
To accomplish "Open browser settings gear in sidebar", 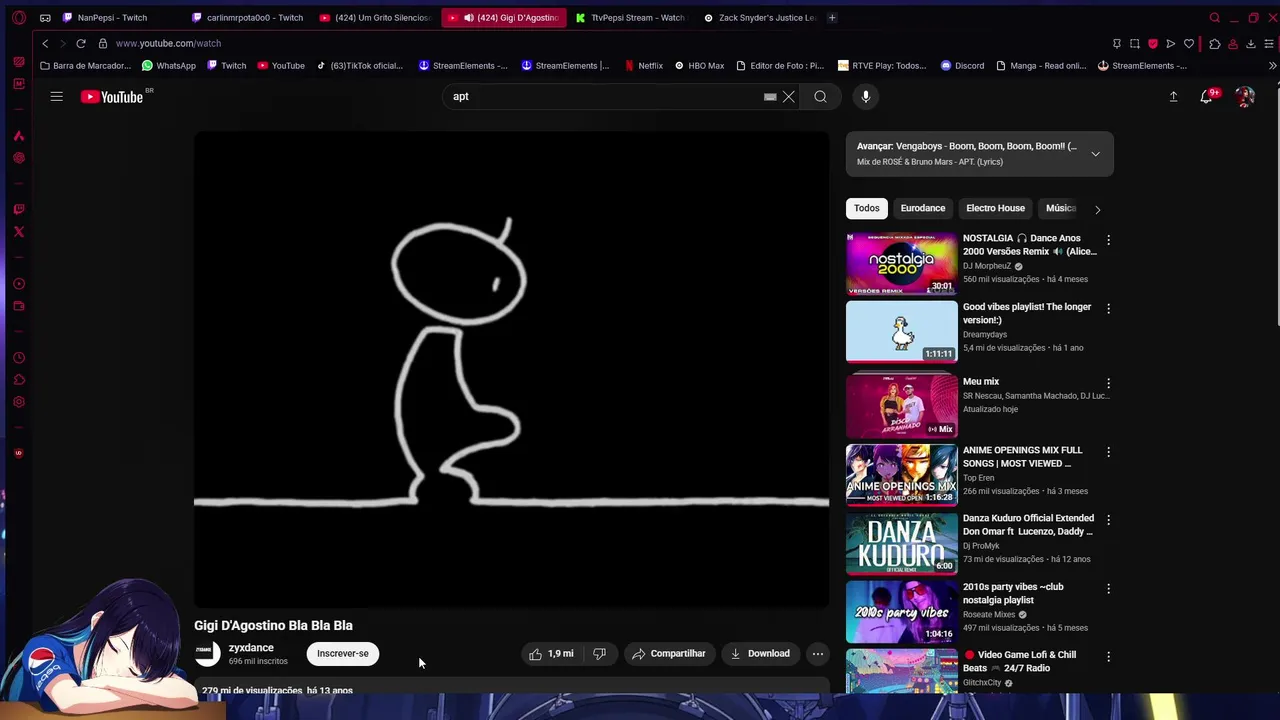I will click(x=19, y=402).
